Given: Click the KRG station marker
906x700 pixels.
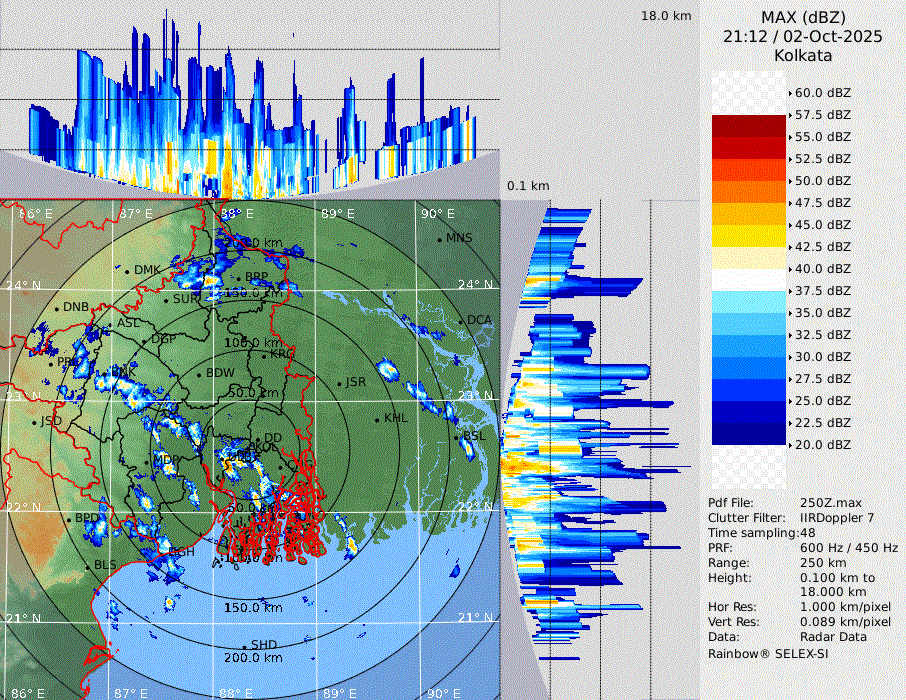Looking at the screenshot, I should coord(264,355).
